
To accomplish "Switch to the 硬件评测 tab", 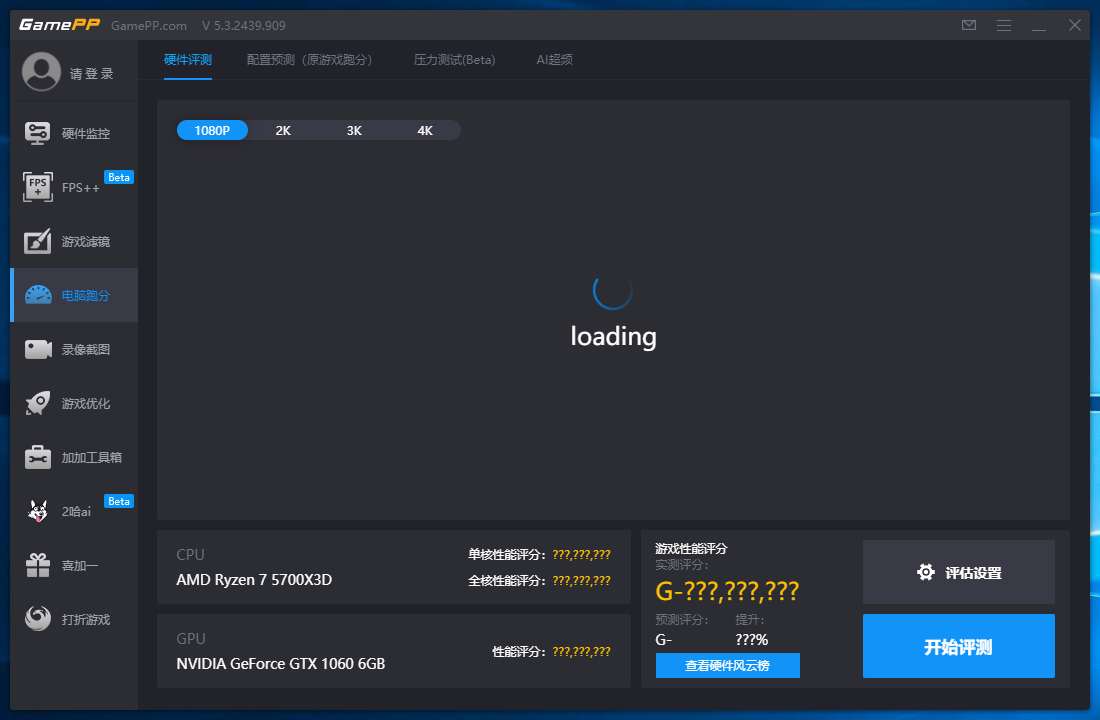I will point(187,60).
